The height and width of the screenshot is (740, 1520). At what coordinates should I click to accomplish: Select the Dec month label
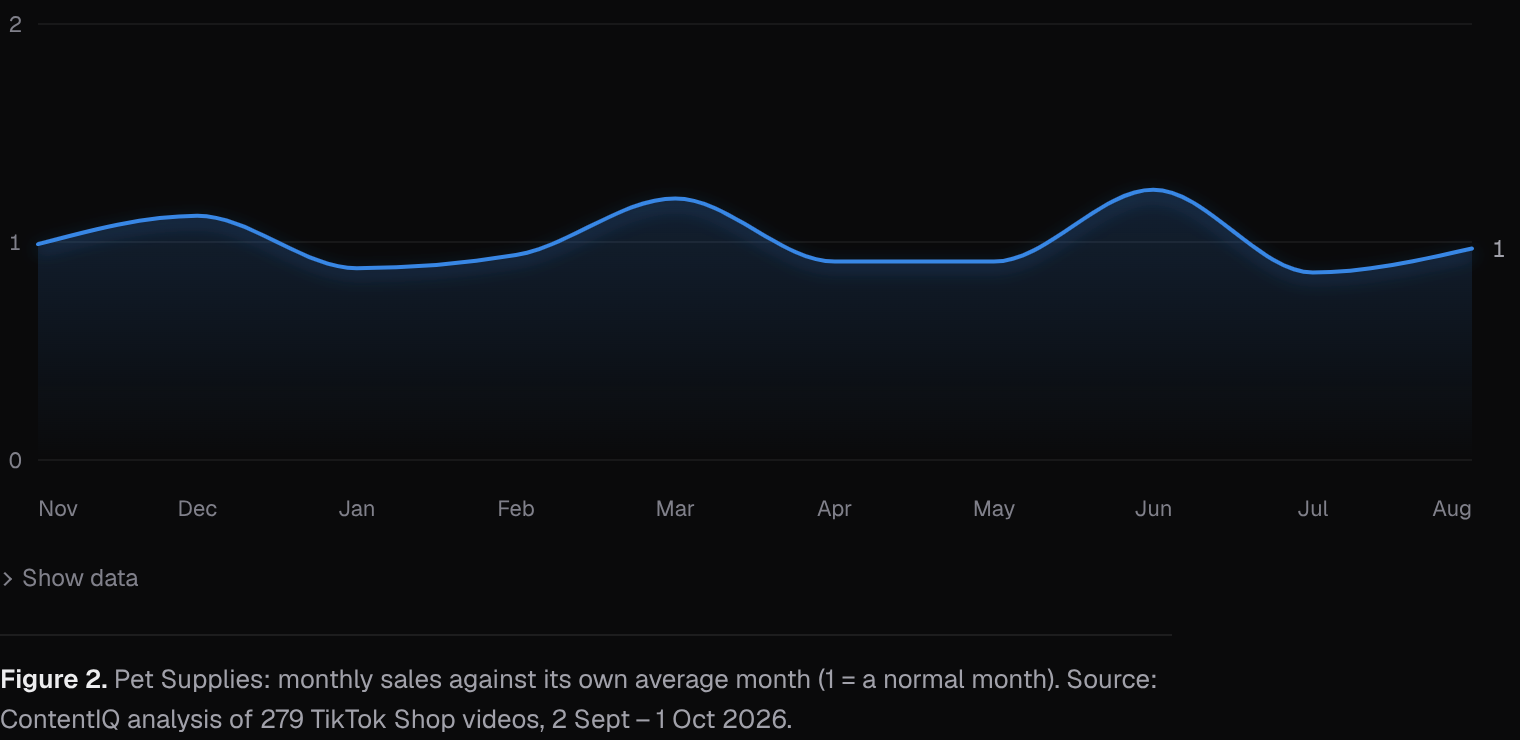(197, 509)
